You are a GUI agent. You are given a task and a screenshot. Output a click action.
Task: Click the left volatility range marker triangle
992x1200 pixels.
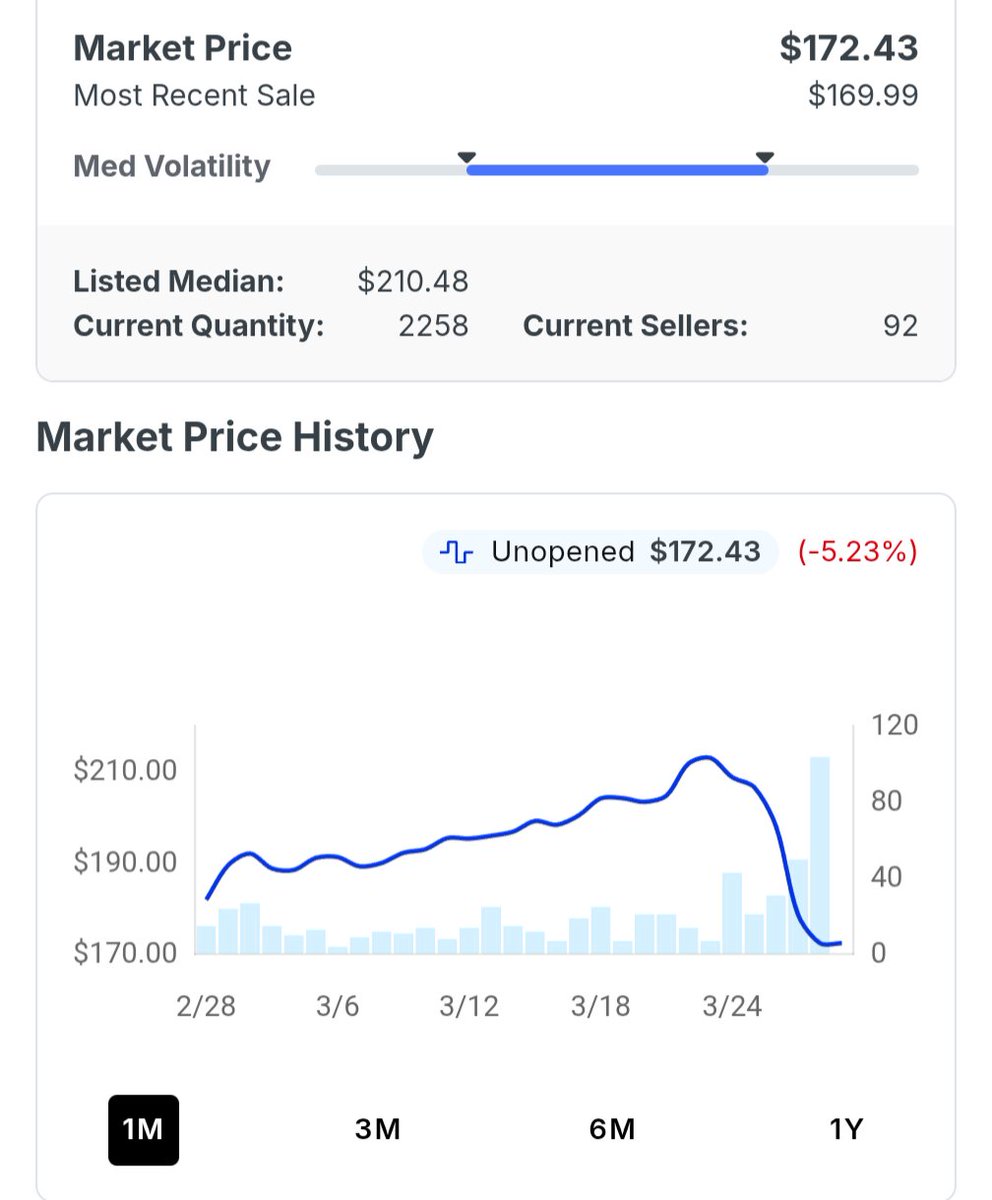tap(466, 157)
